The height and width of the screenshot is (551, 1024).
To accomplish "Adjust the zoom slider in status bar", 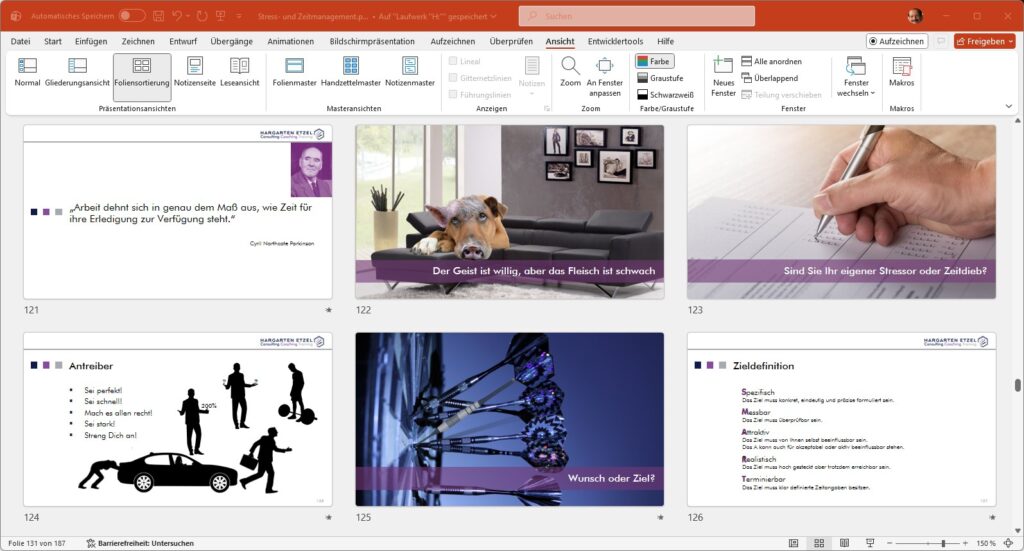I will click(x=943, y=543).
